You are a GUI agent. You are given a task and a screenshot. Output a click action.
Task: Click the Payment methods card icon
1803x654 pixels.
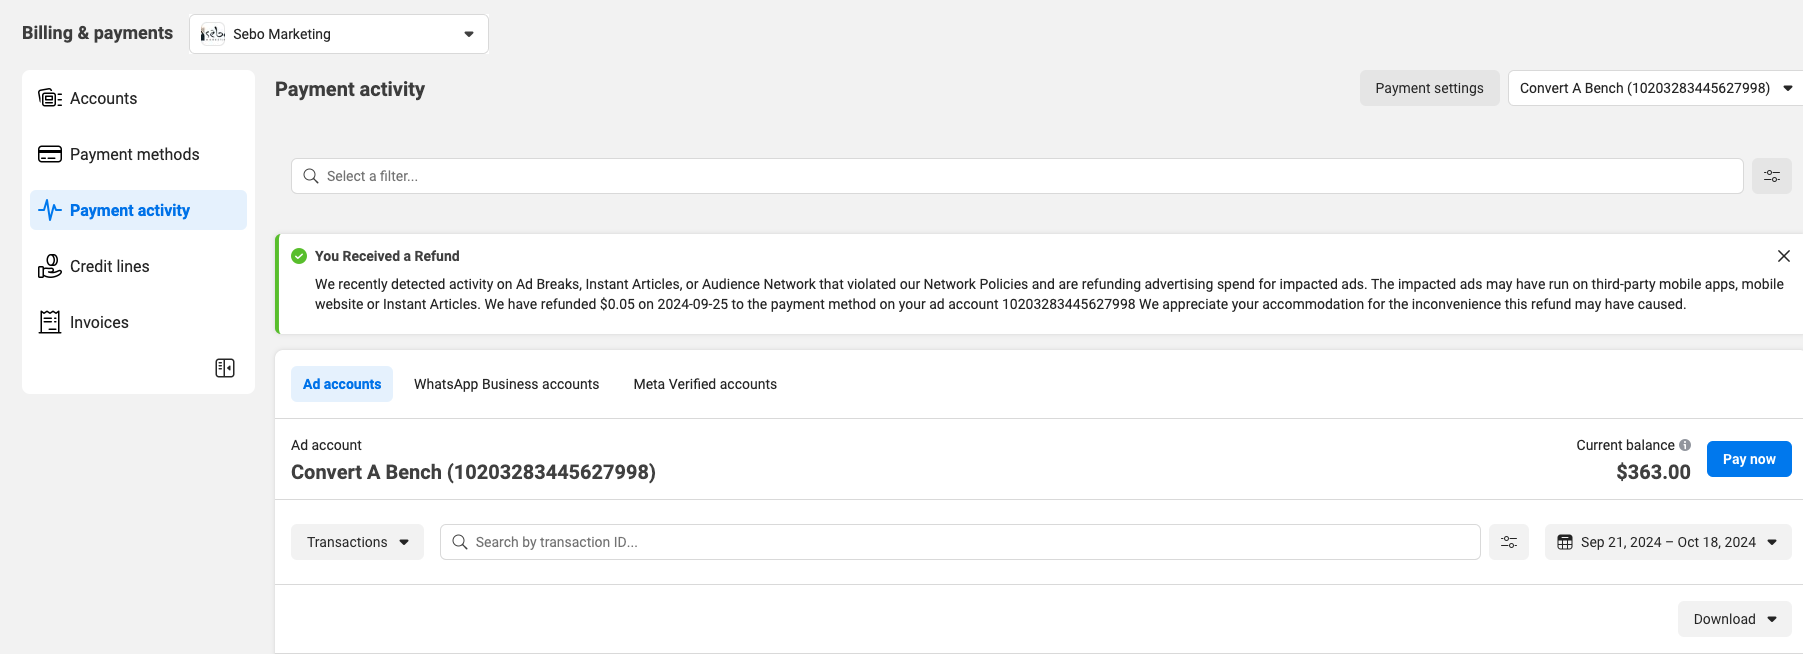[x=50, y=154]
